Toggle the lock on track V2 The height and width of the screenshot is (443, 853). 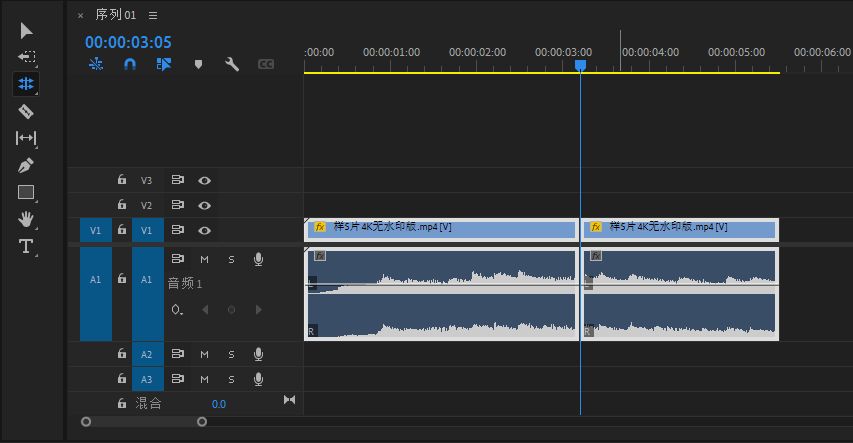(x=122, y=205)
